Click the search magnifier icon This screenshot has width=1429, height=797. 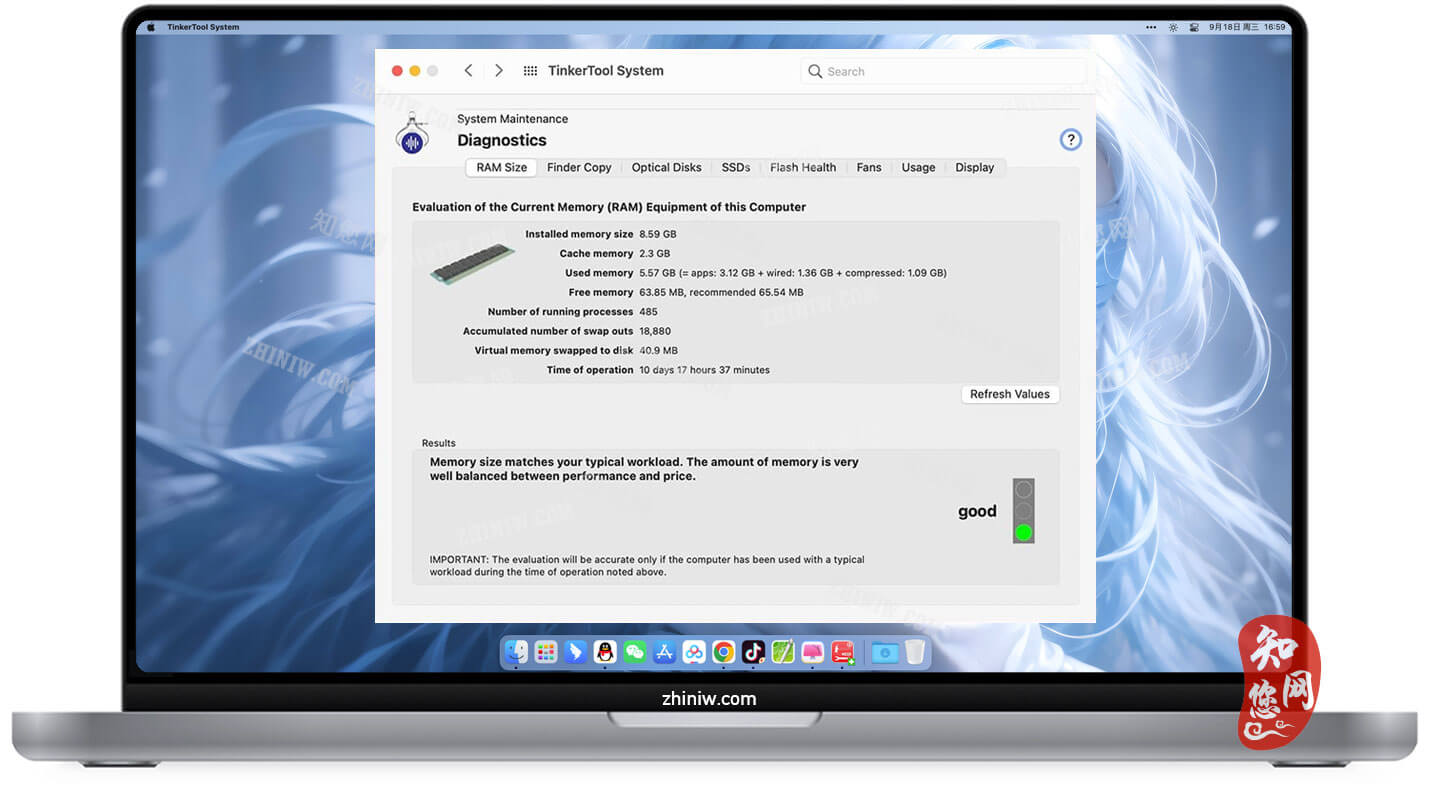(815, 71)
